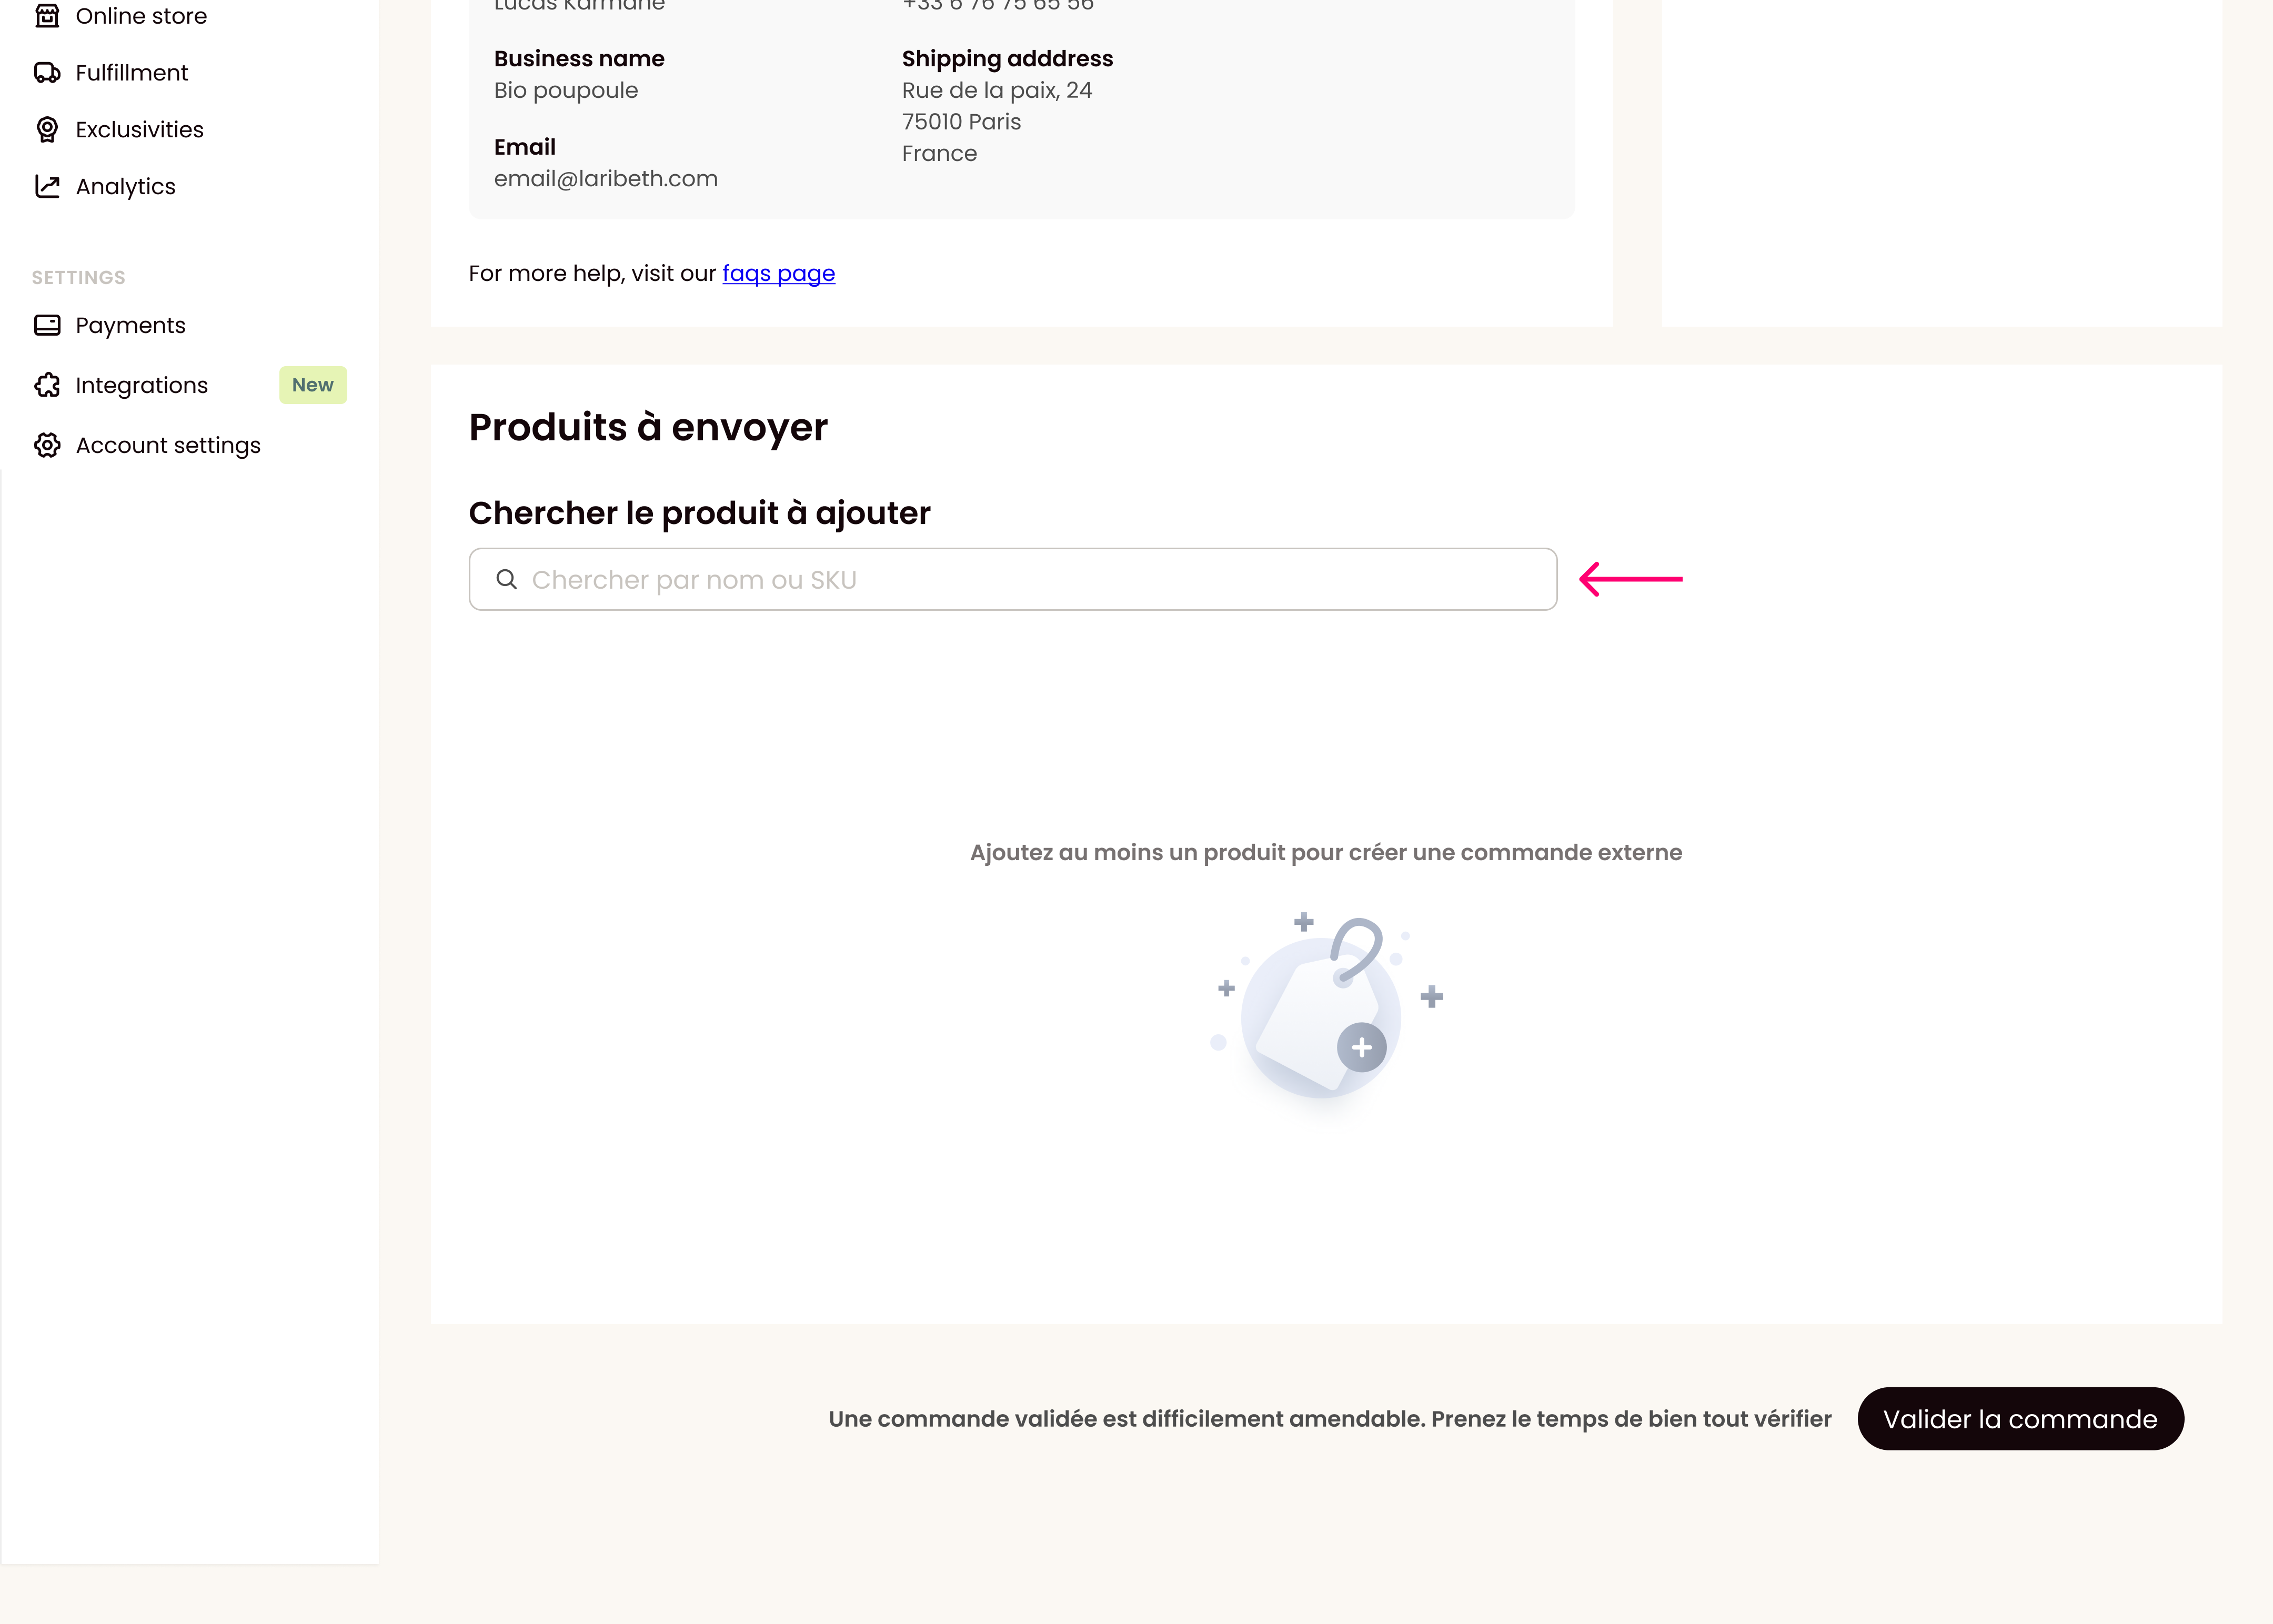
Task: Click the email@laribeth.com address text
Action: click(606, 179)
